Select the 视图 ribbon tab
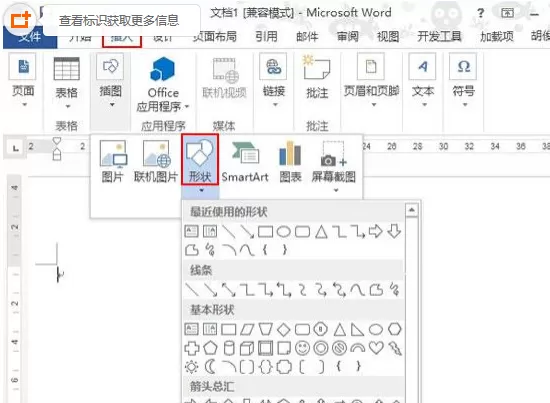Screen dimensions: 550x403 (388, 36)
